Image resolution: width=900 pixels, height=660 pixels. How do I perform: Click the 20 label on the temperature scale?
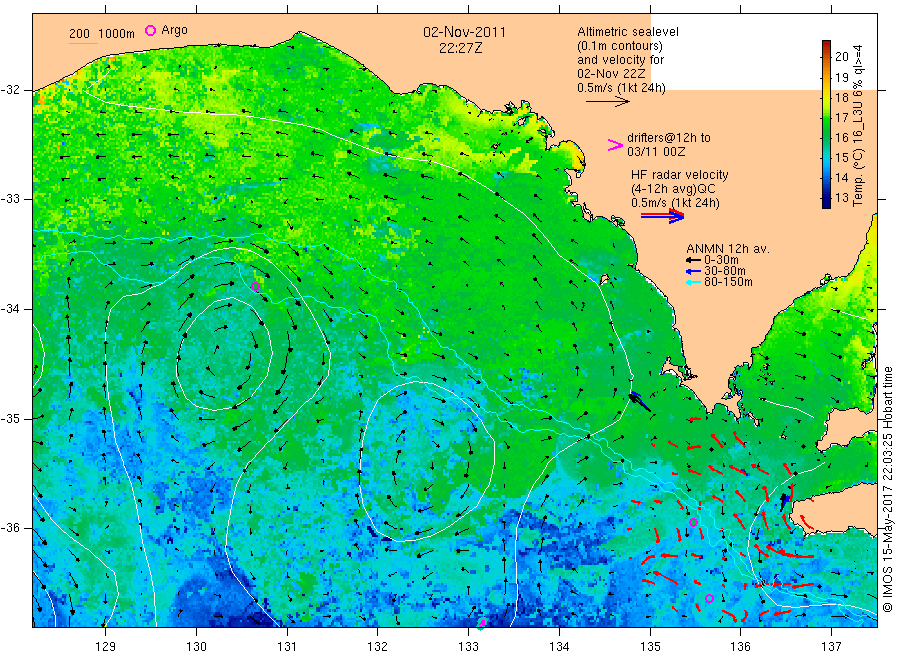(x=841, y=56)
